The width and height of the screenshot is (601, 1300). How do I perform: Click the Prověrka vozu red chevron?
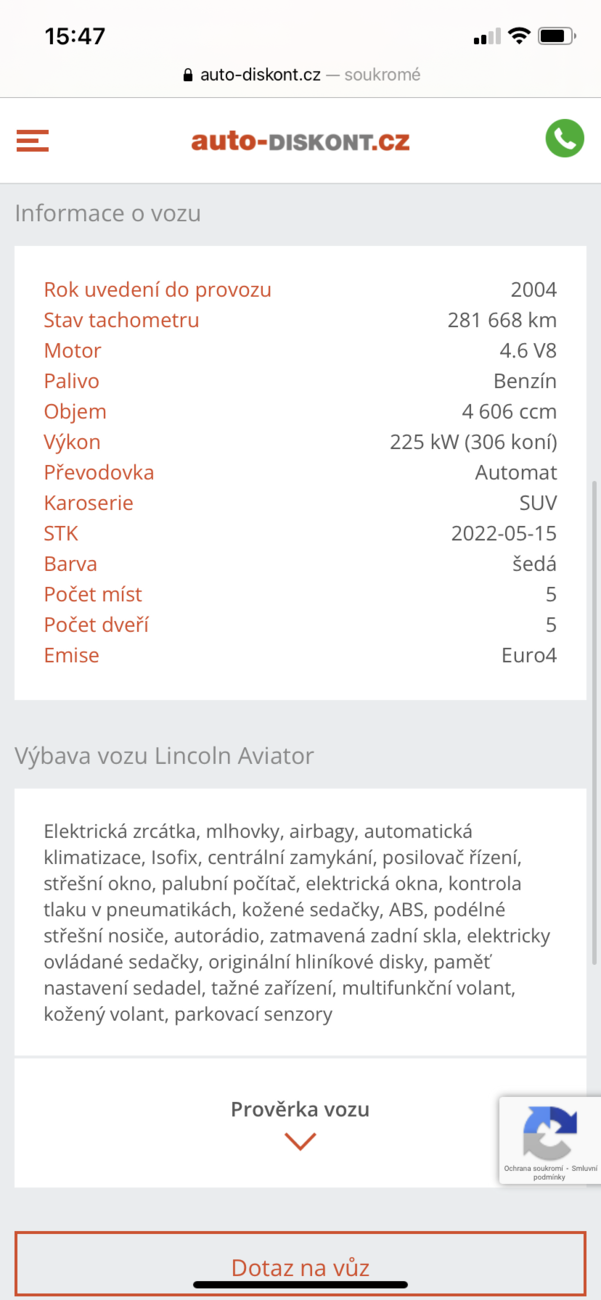[x=300, y=1141]
